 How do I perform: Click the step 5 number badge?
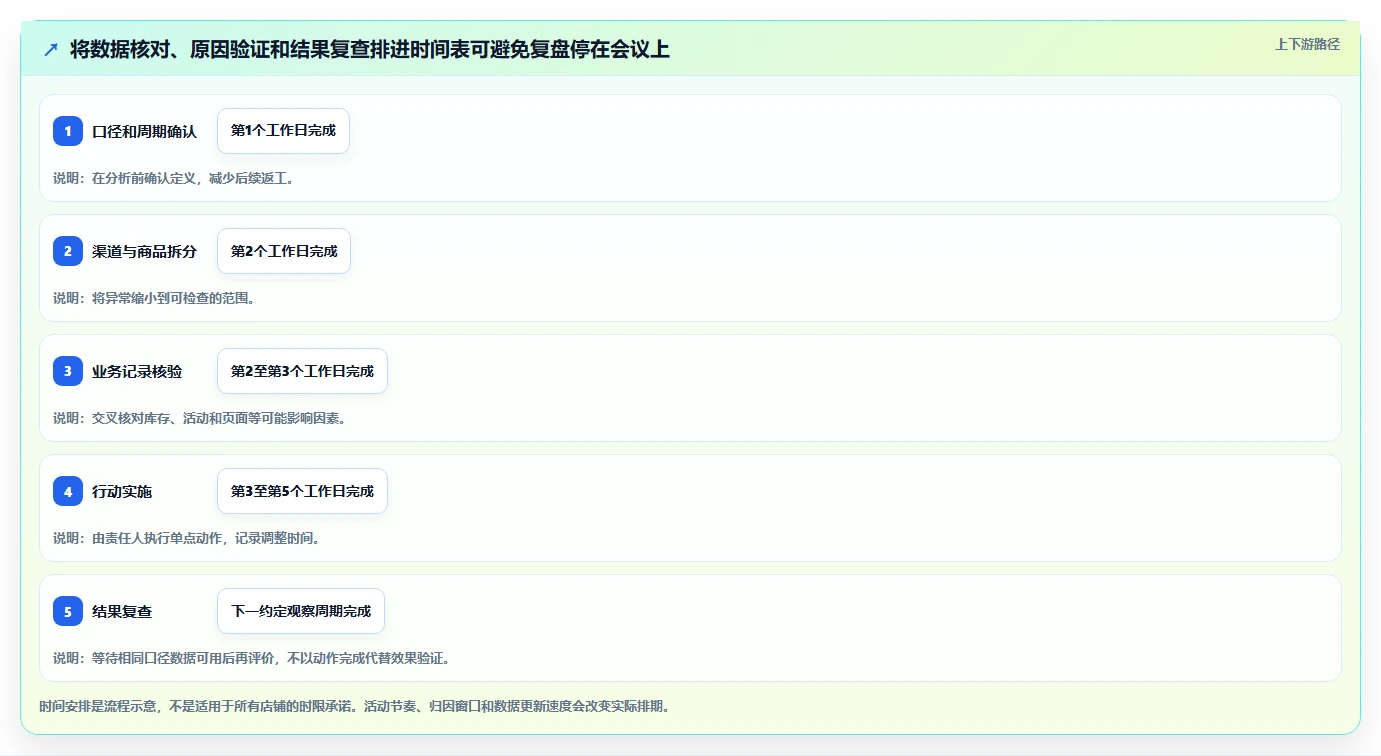(x=68, y=611)
